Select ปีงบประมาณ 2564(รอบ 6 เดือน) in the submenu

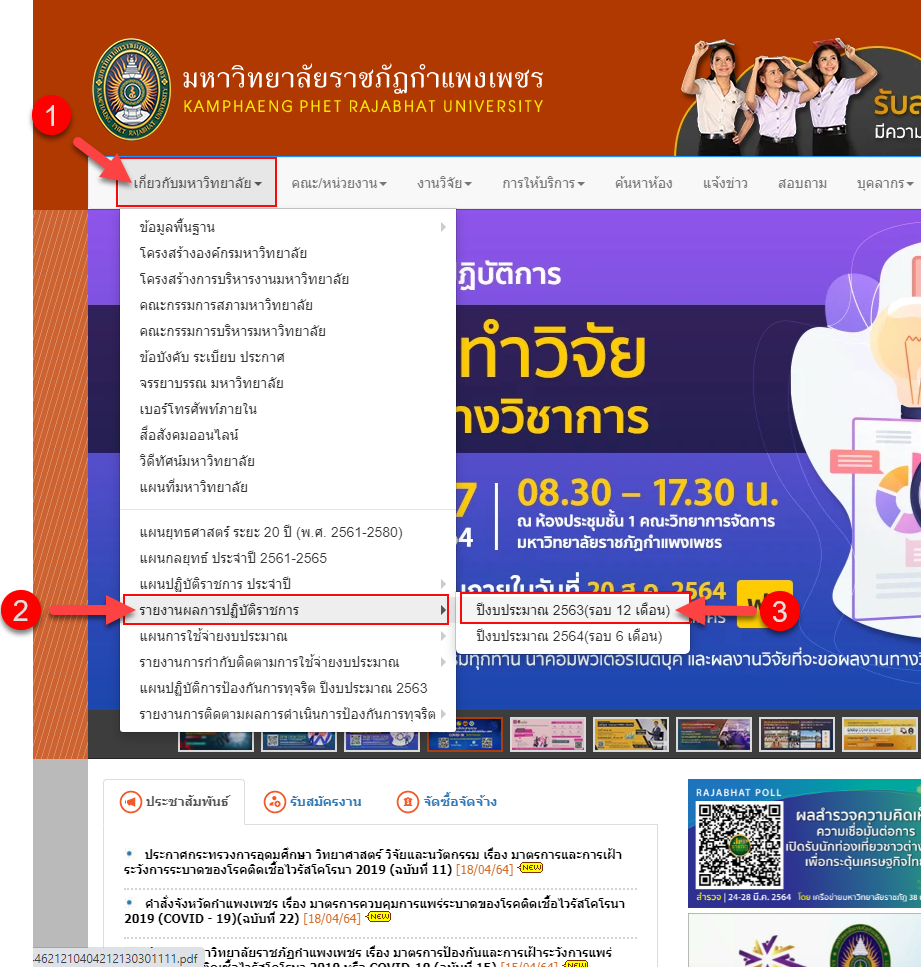coord(573,636)
